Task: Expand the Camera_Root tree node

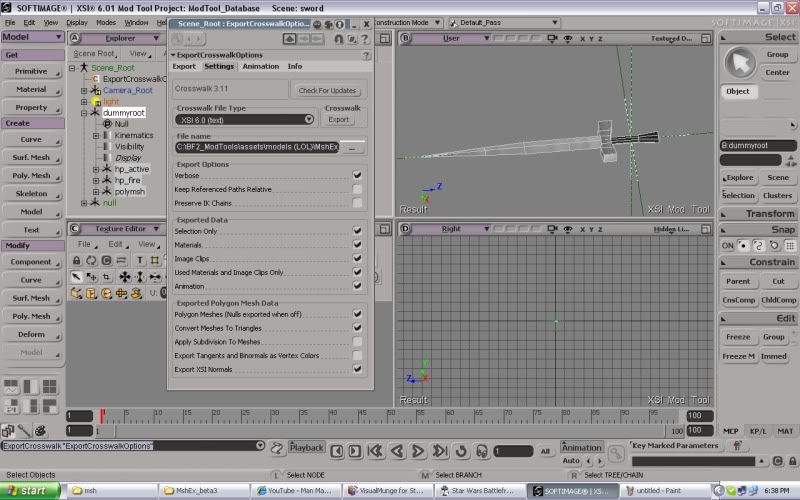Action: pyautogui.click(x=84, y=90)
